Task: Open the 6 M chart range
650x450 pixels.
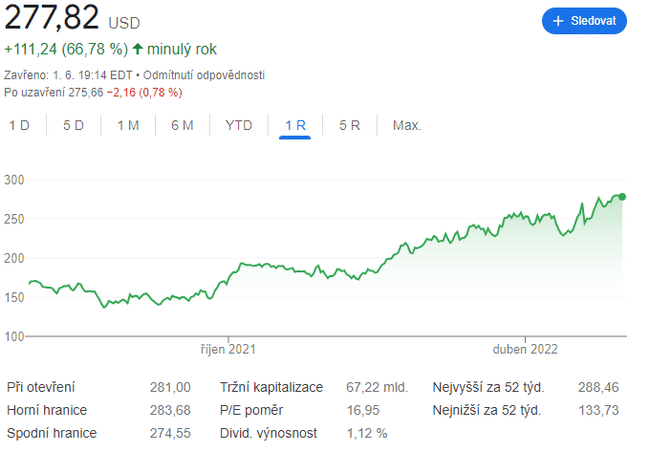Action: pos(182,125)
